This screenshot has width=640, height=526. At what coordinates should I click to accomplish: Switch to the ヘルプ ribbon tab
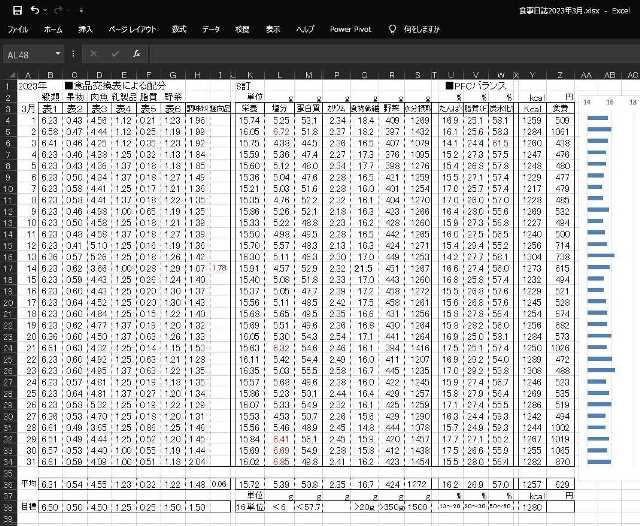click(305, 29)
